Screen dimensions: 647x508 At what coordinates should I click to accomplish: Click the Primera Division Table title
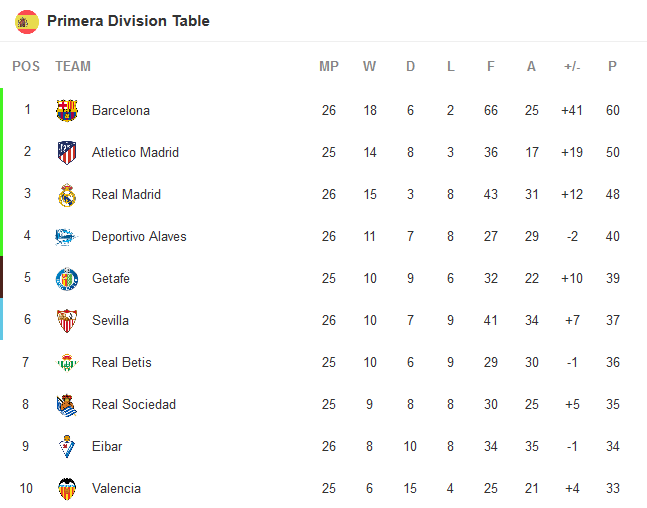tap(128, 21)
